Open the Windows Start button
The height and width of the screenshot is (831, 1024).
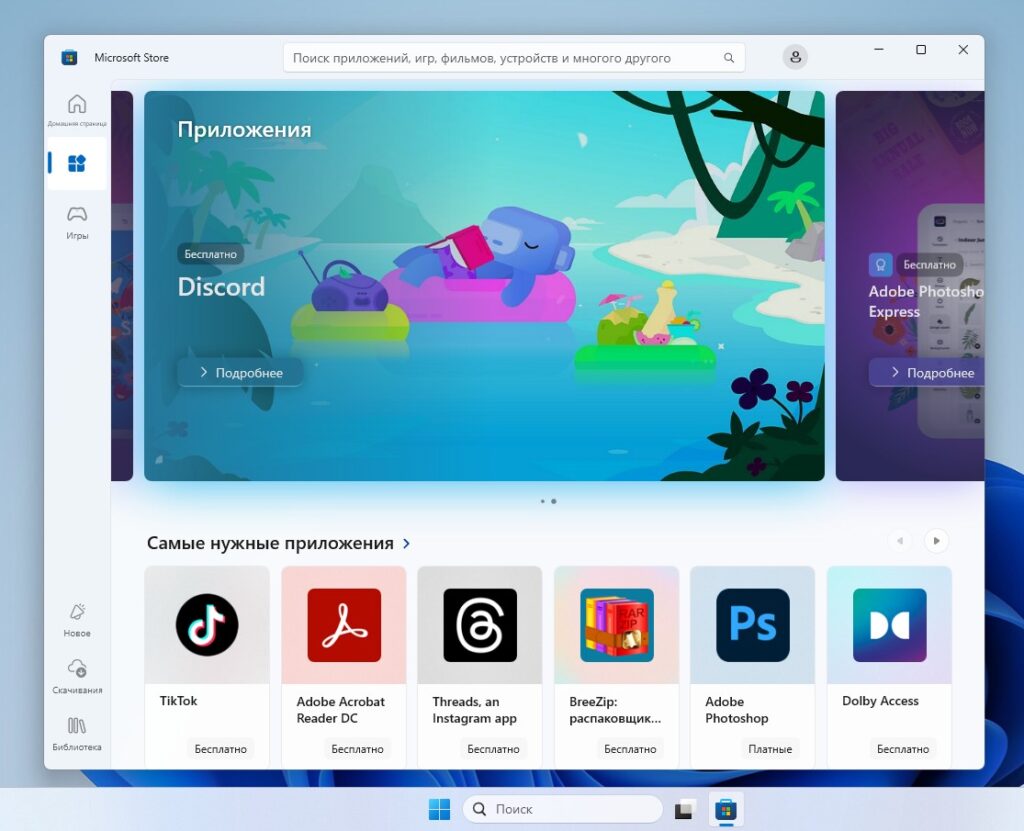coord(439,809)
